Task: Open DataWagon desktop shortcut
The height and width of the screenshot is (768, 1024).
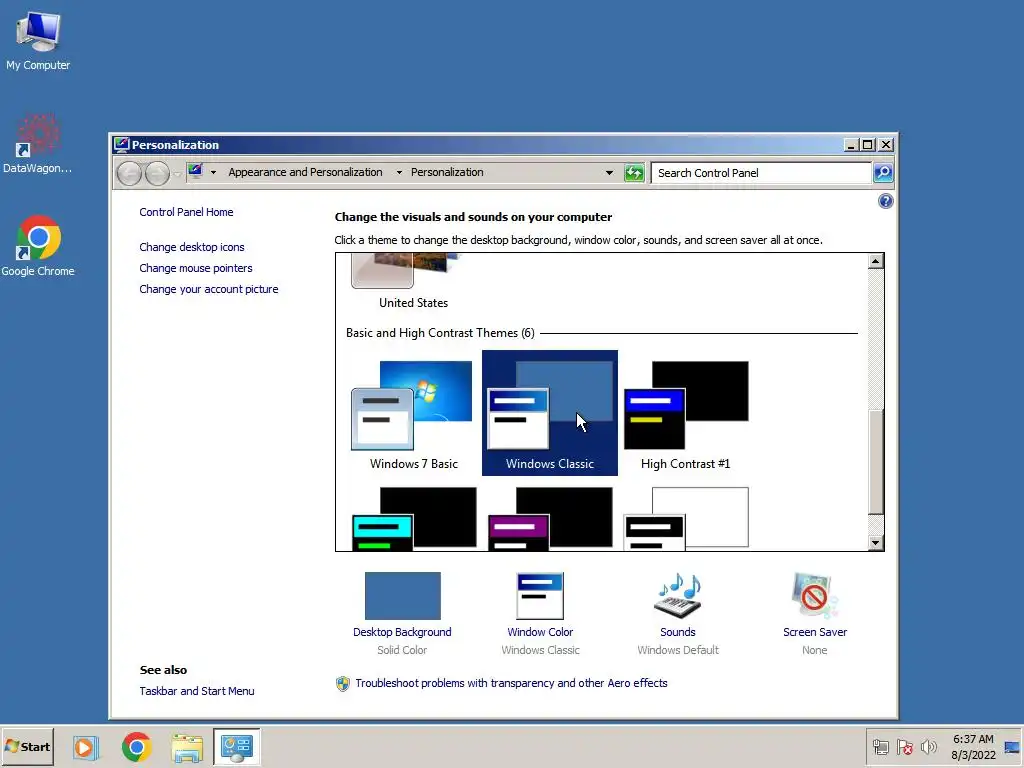Action: (38, 144)
